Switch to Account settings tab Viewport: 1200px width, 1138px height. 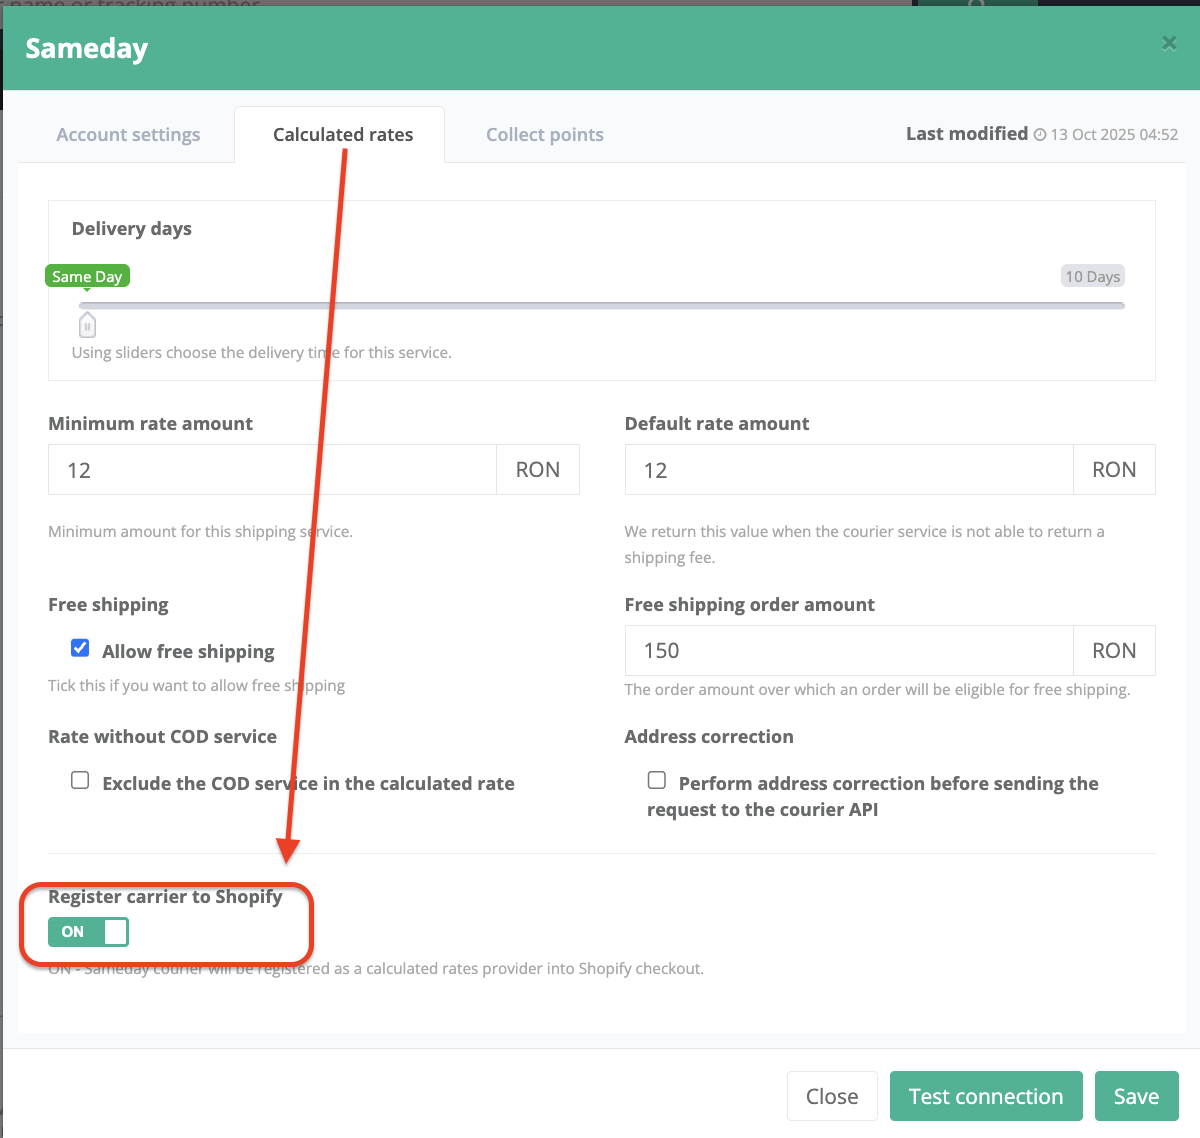pos(128,134)
